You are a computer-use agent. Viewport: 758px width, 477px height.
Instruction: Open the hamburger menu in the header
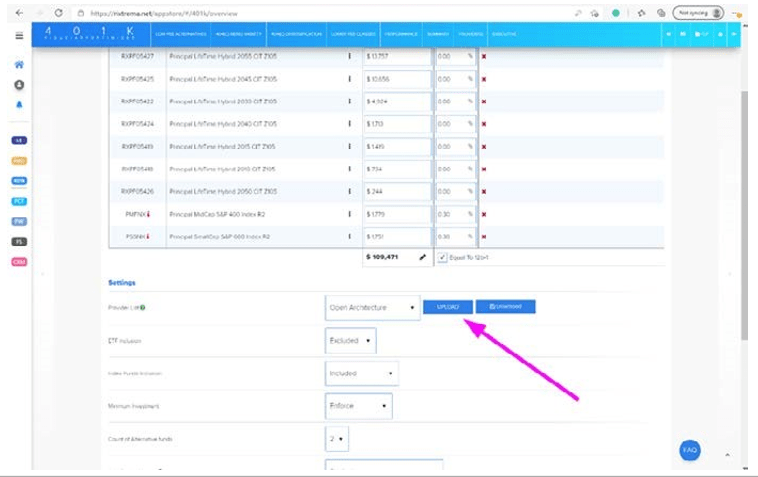click(x=19, y=35)
